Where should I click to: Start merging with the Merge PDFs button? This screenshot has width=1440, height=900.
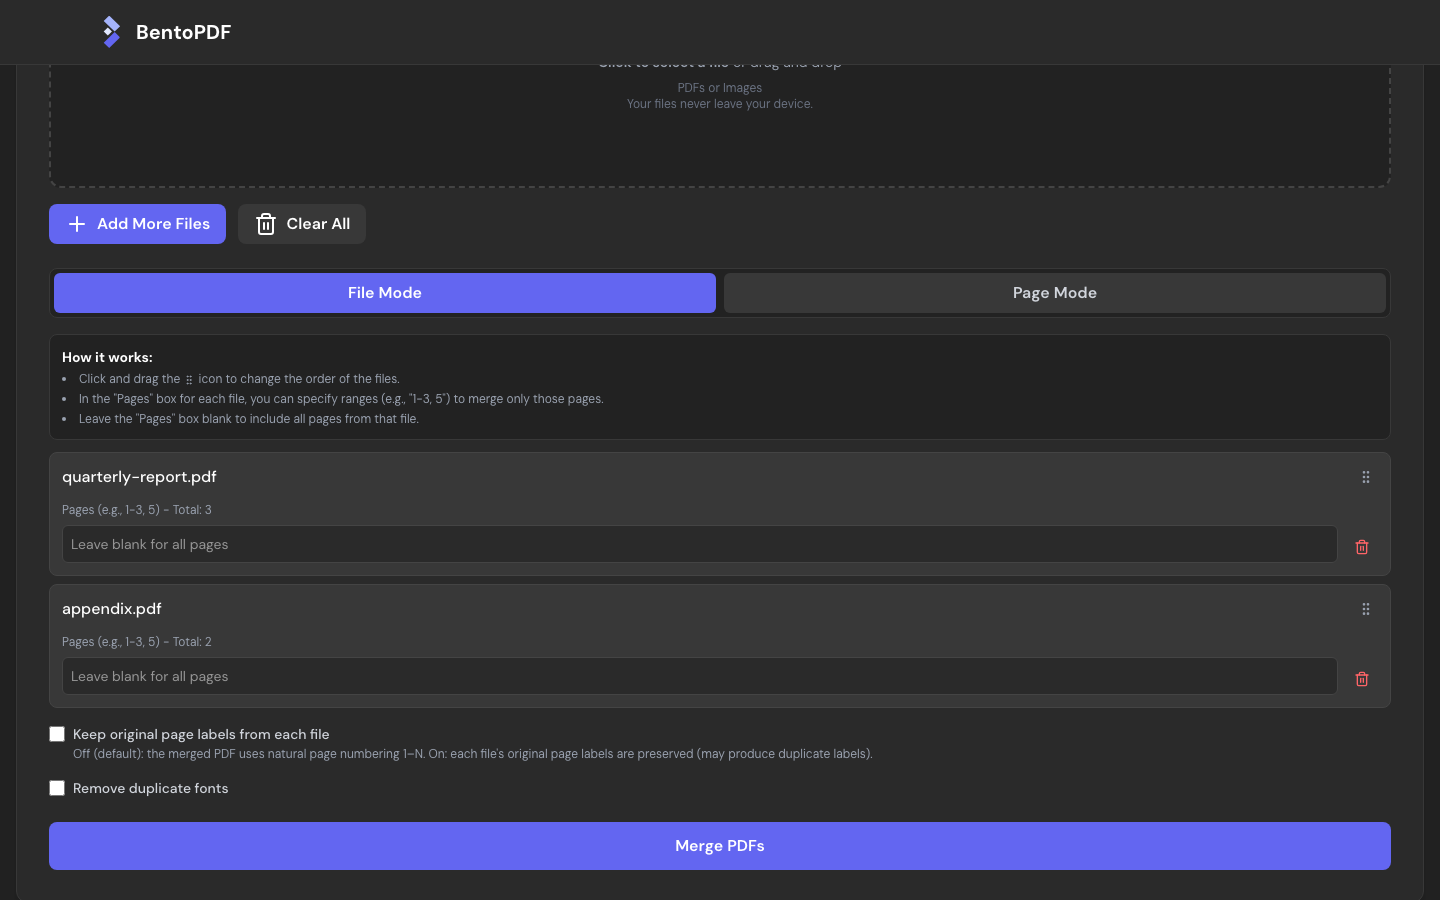point(720,846)
